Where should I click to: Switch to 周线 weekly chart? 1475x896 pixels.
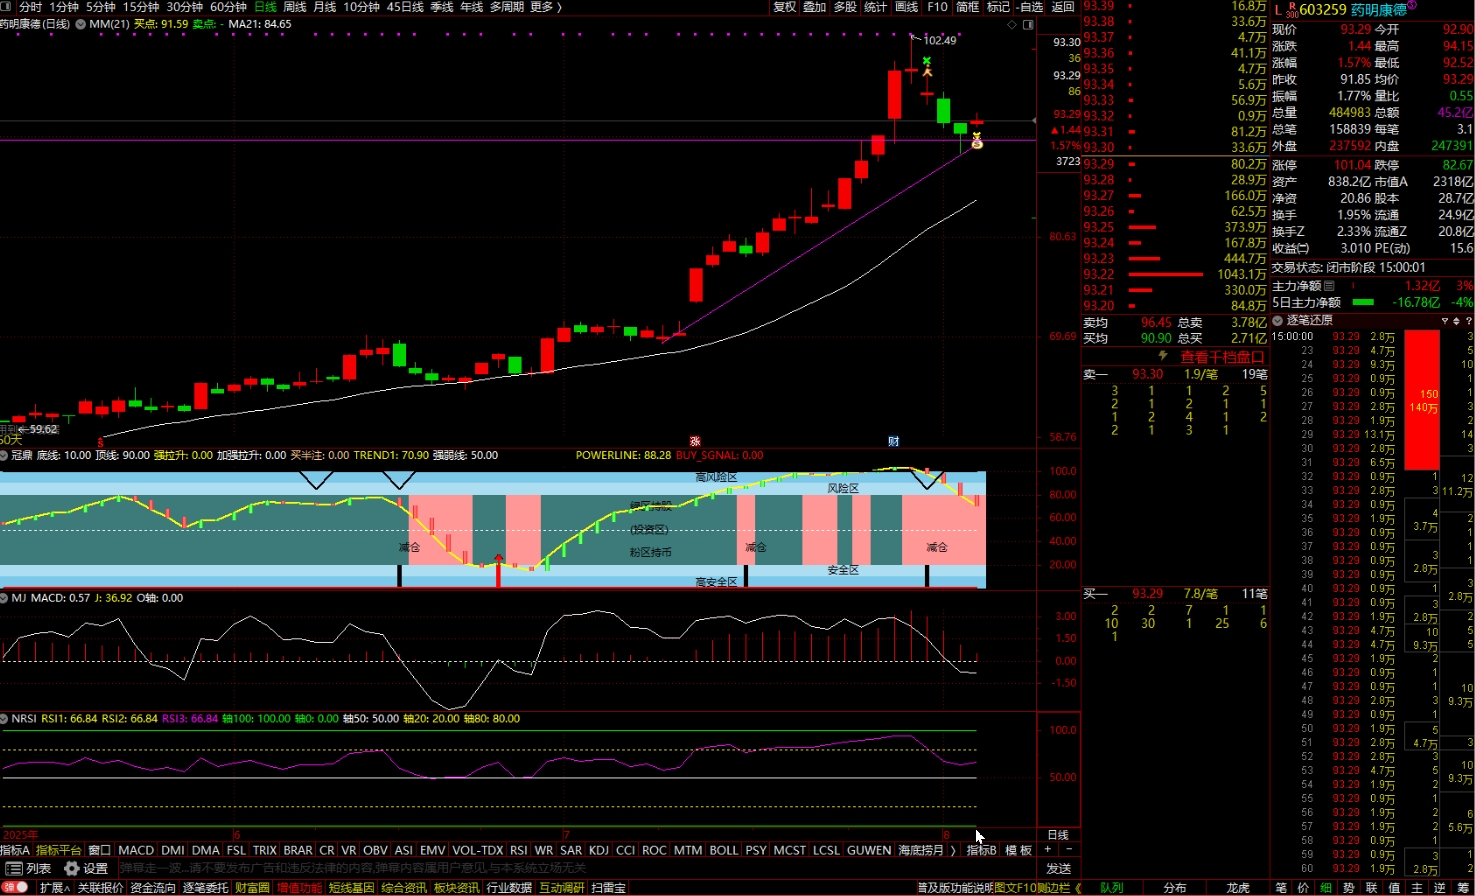click(295, 7)
